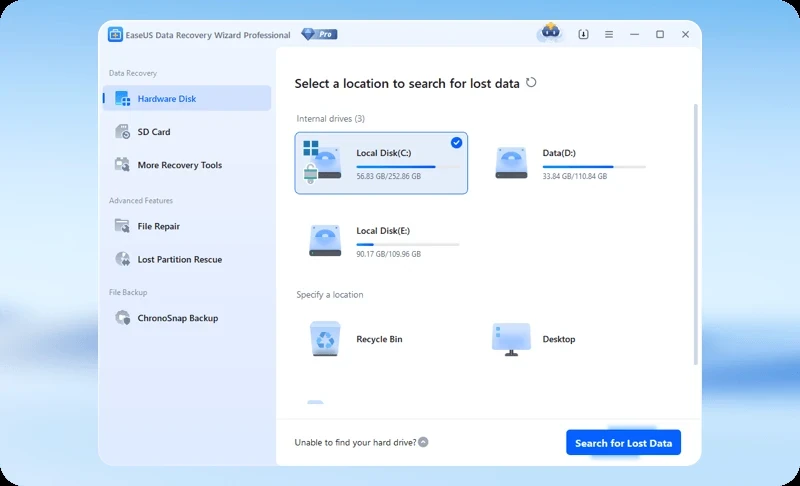Refresh the drive list icon
Screen dimensions: 800x486
[x=531, y=82]
